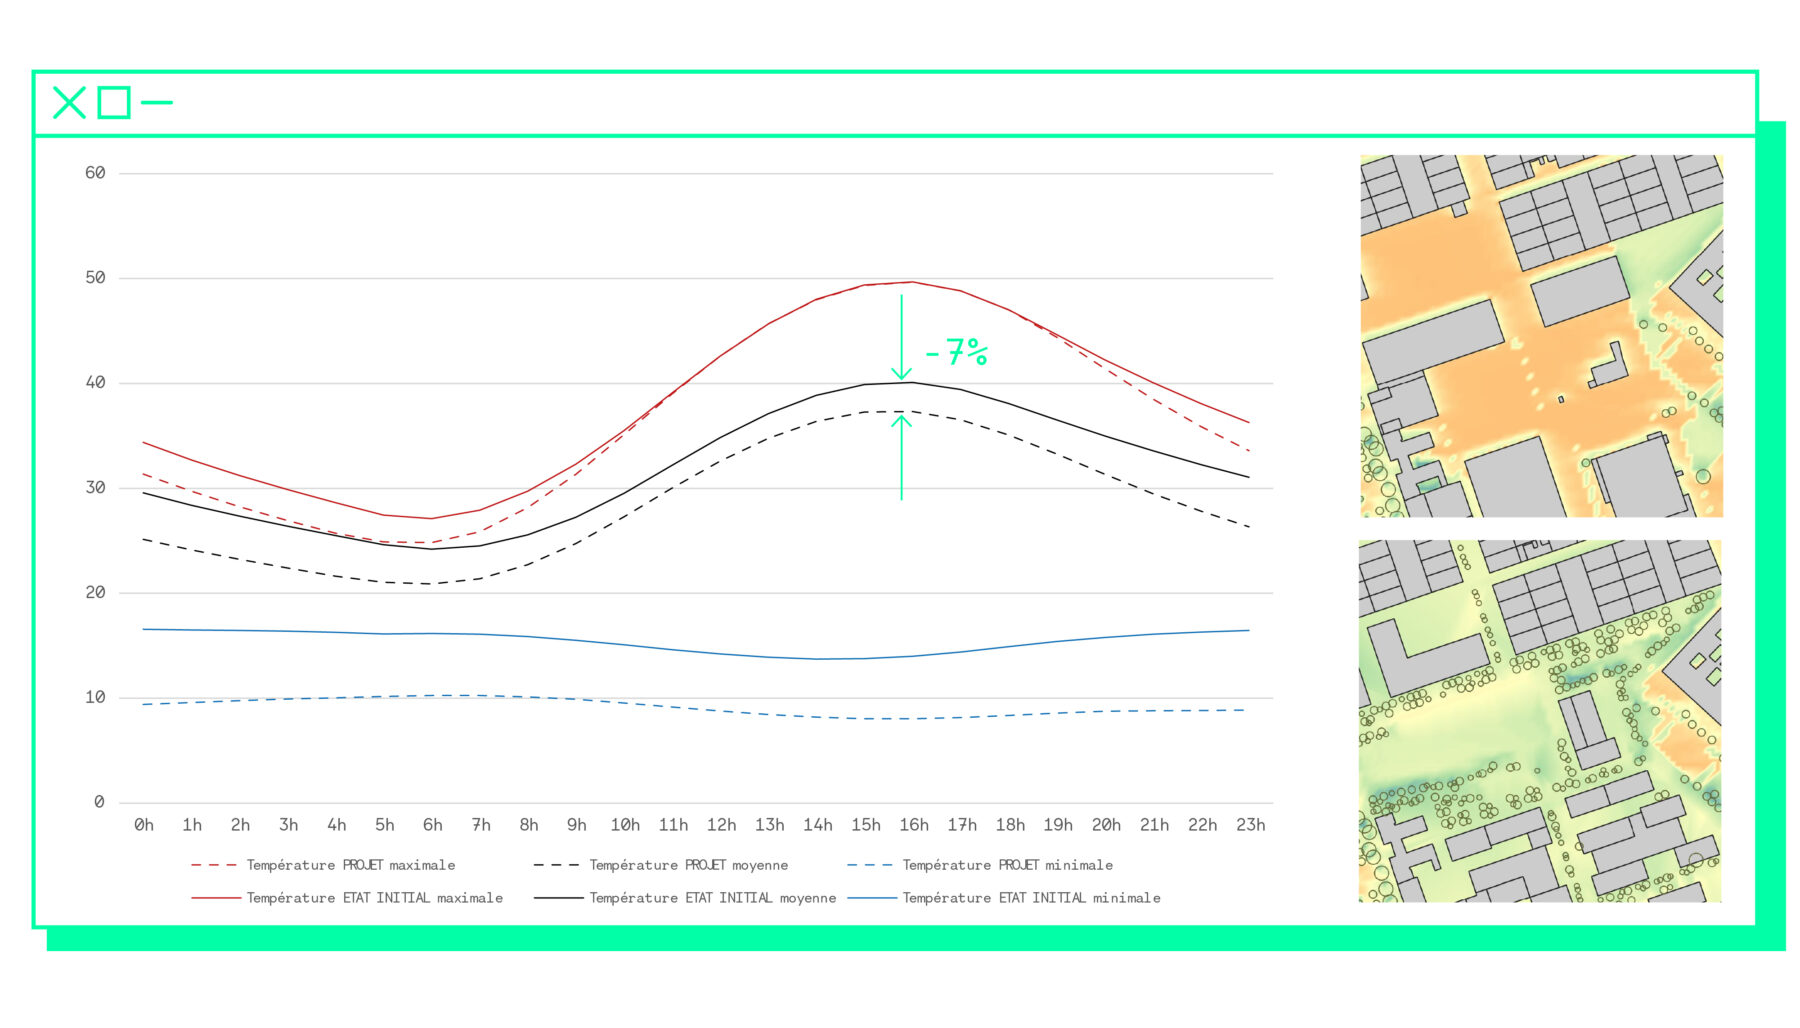Click the 23h label on the x-axis
Image resolution: width=1800 pixels, height=1028 pixels.
[1251, 825]
